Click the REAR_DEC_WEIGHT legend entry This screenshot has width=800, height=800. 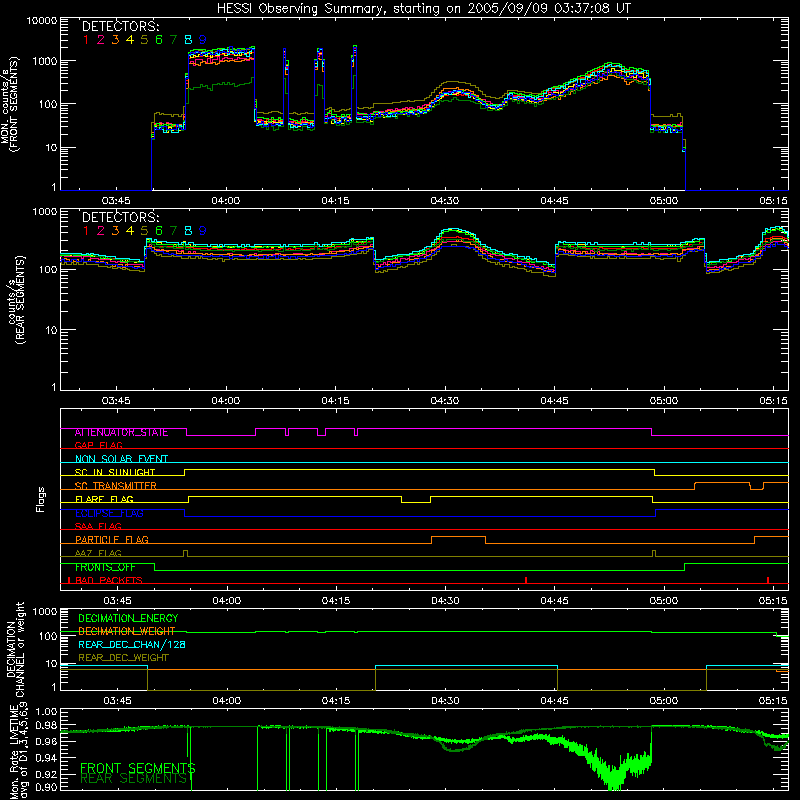pyautogui.click(x=123, y=658)
